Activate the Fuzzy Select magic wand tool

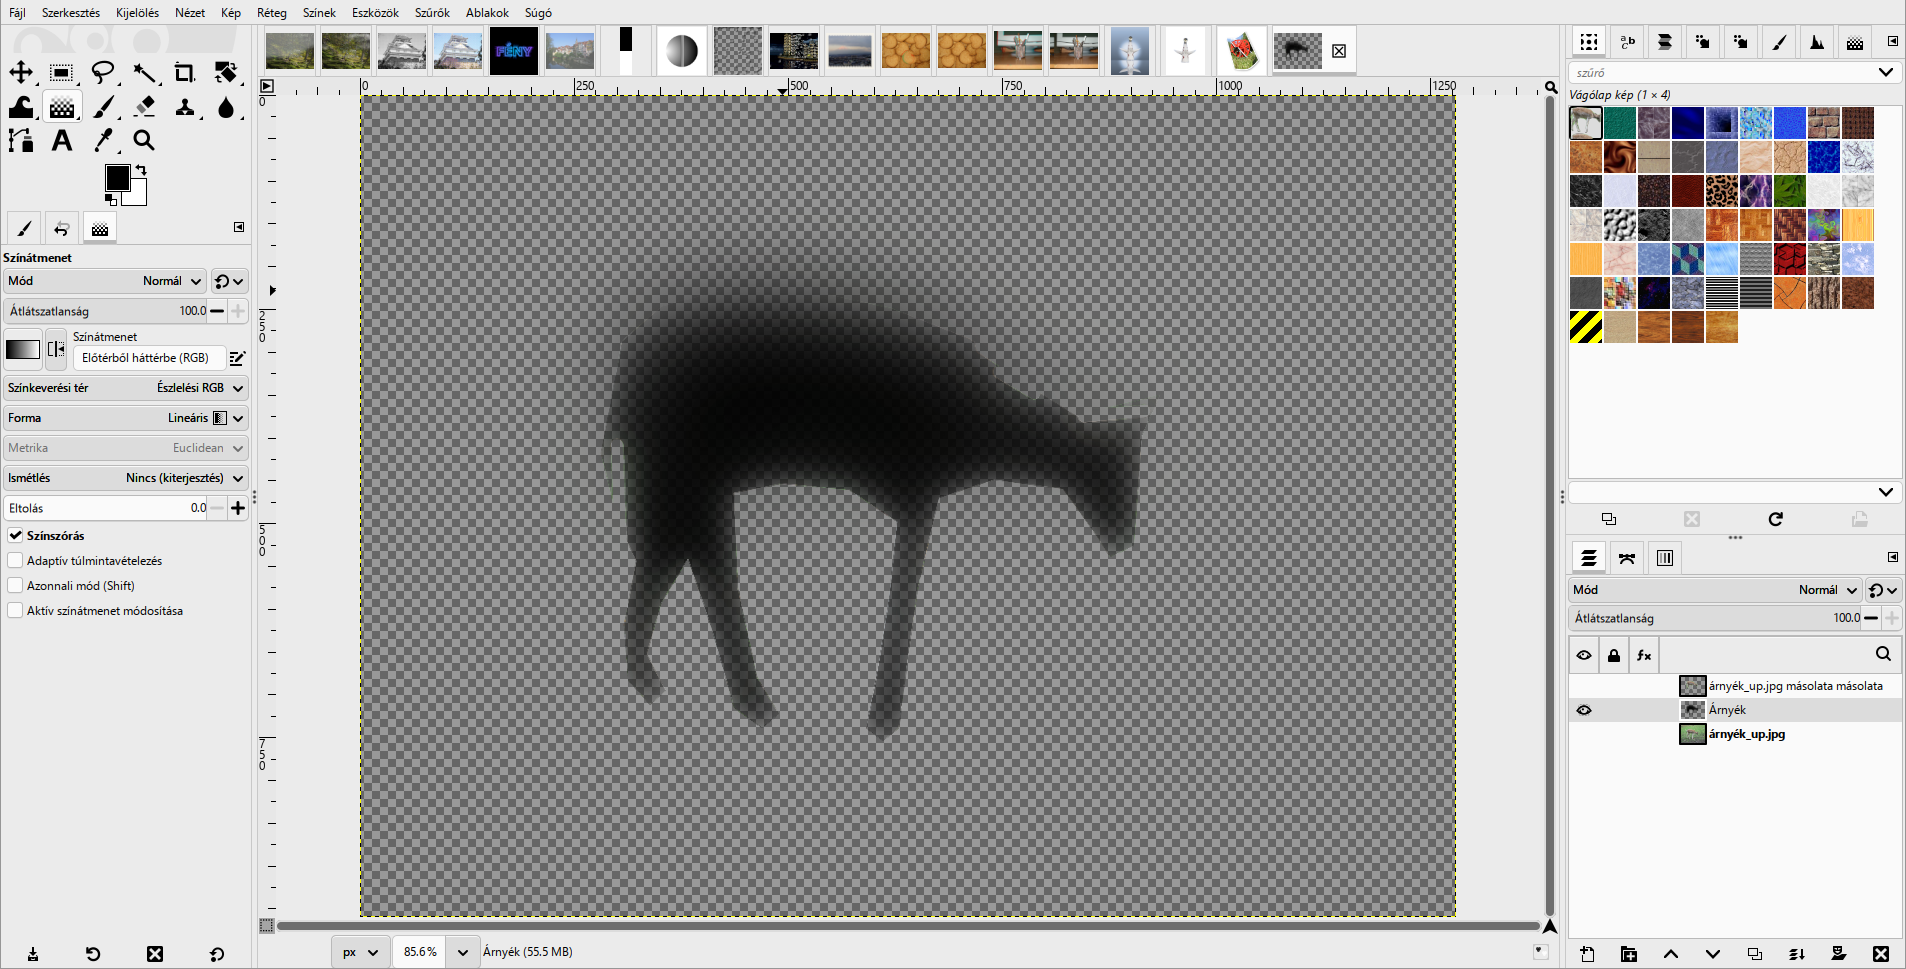(x=145, y=72)
